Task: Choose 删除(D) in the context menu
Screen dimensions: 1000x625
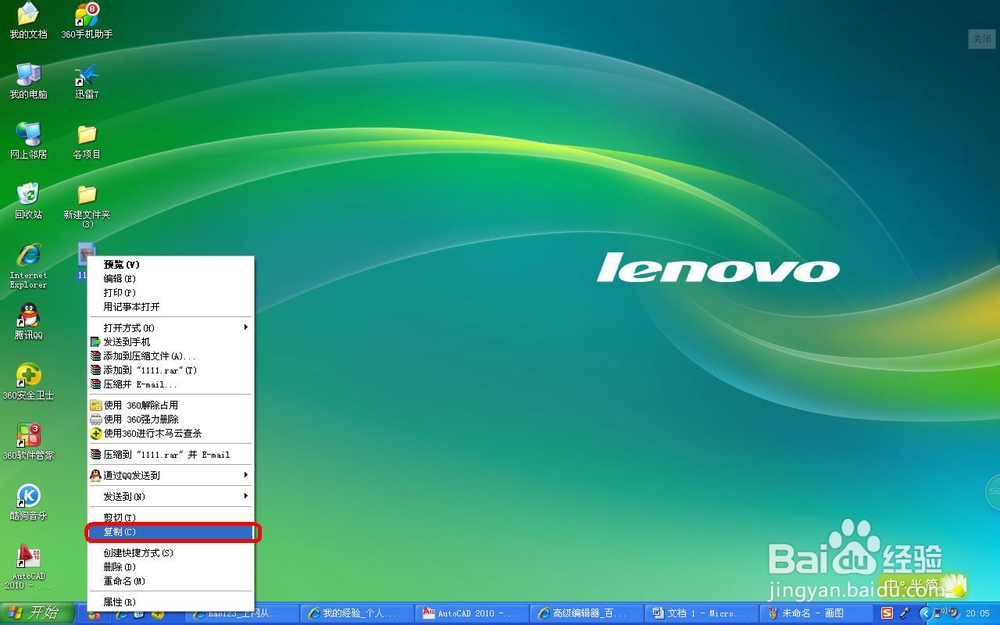Action: (x=170, y=566)
